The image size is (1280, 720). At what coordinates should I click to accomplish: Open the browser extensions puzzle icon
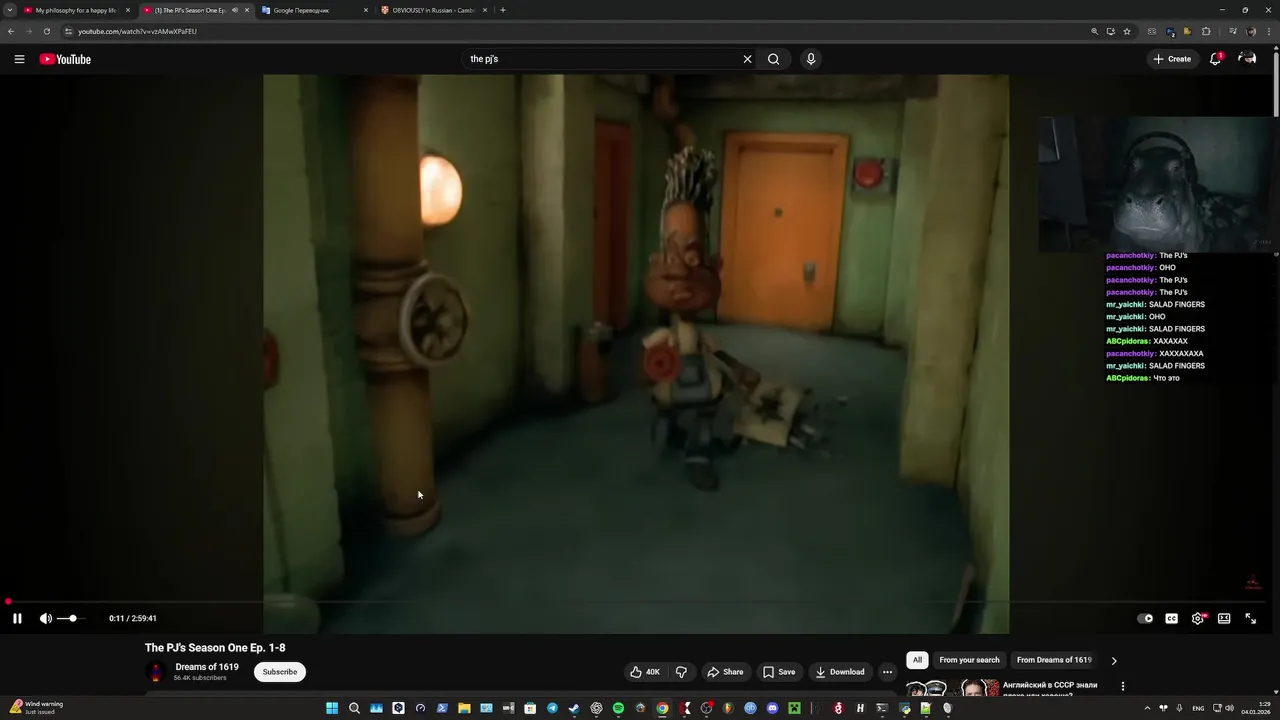click(1206, 31)
